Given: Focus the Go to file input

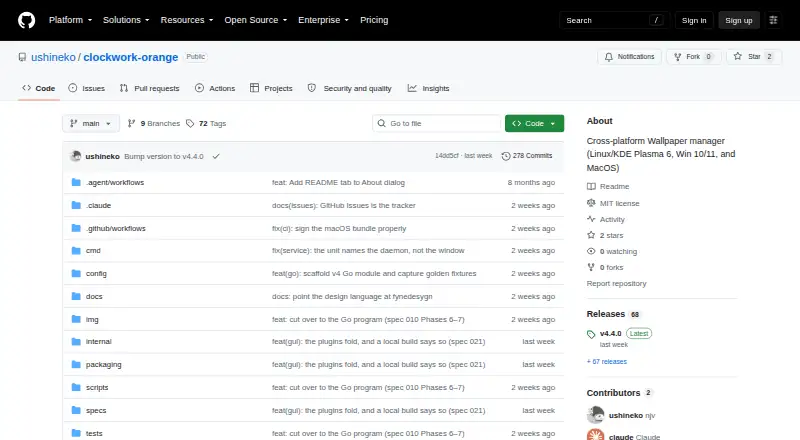Looking at the screenshot, I should point(436,124).
